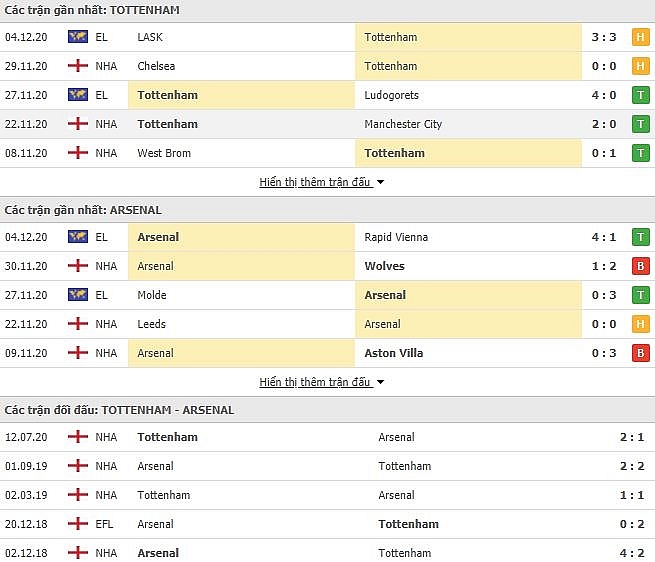Click the H result badge for LASK match
This screenshot has height=562, width=655.
point(640,37)
